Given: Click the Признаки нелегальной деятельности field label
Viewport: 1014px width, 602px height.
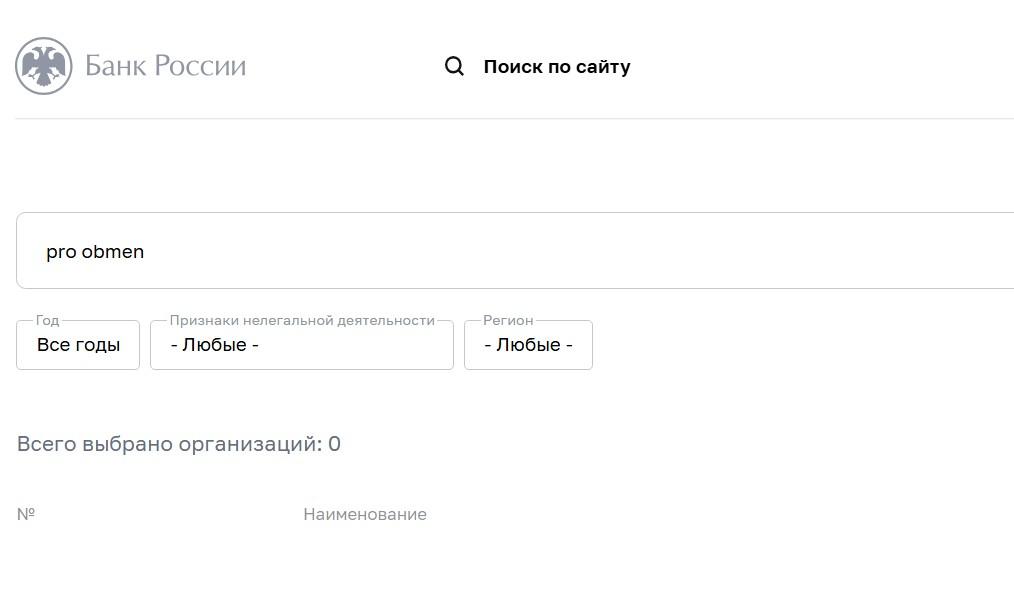Looking at the screenshot, I should click(x=302, y=320).
